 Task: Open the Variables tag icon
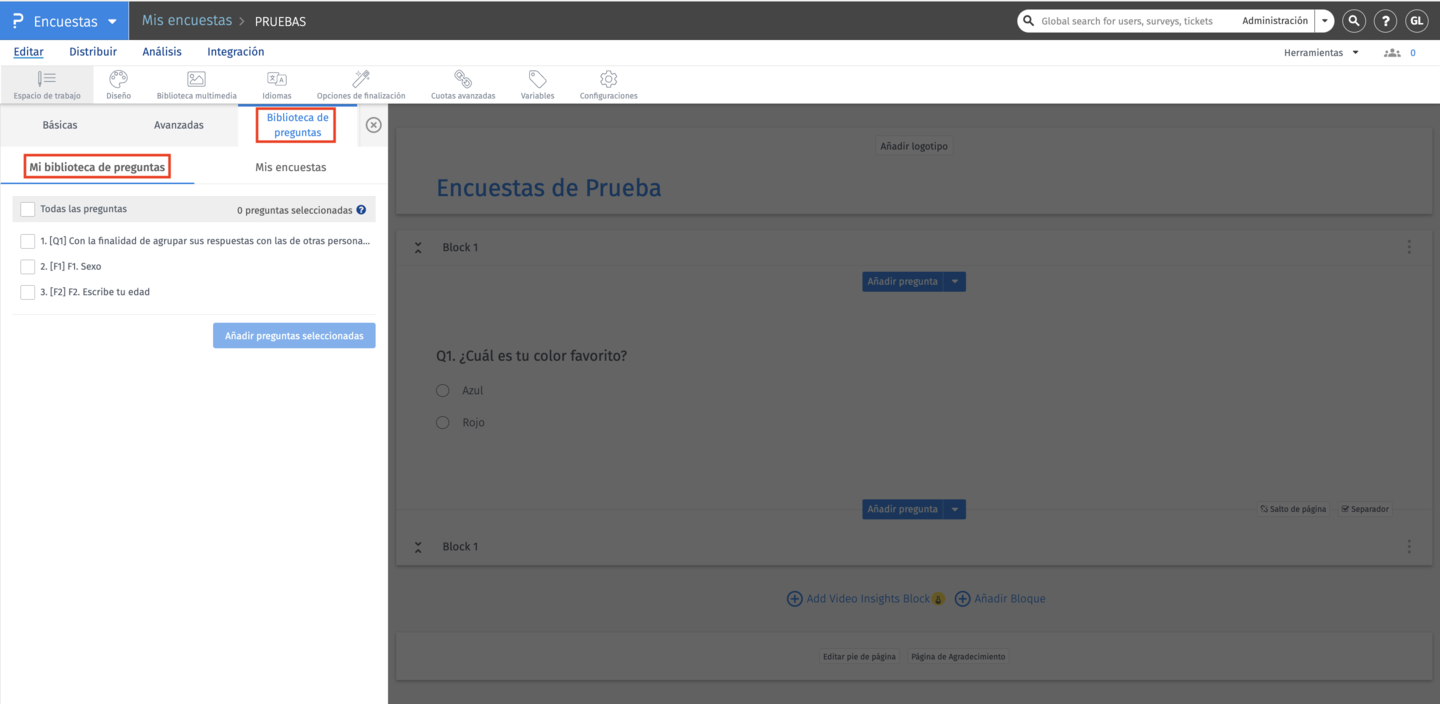pos(537,78)
